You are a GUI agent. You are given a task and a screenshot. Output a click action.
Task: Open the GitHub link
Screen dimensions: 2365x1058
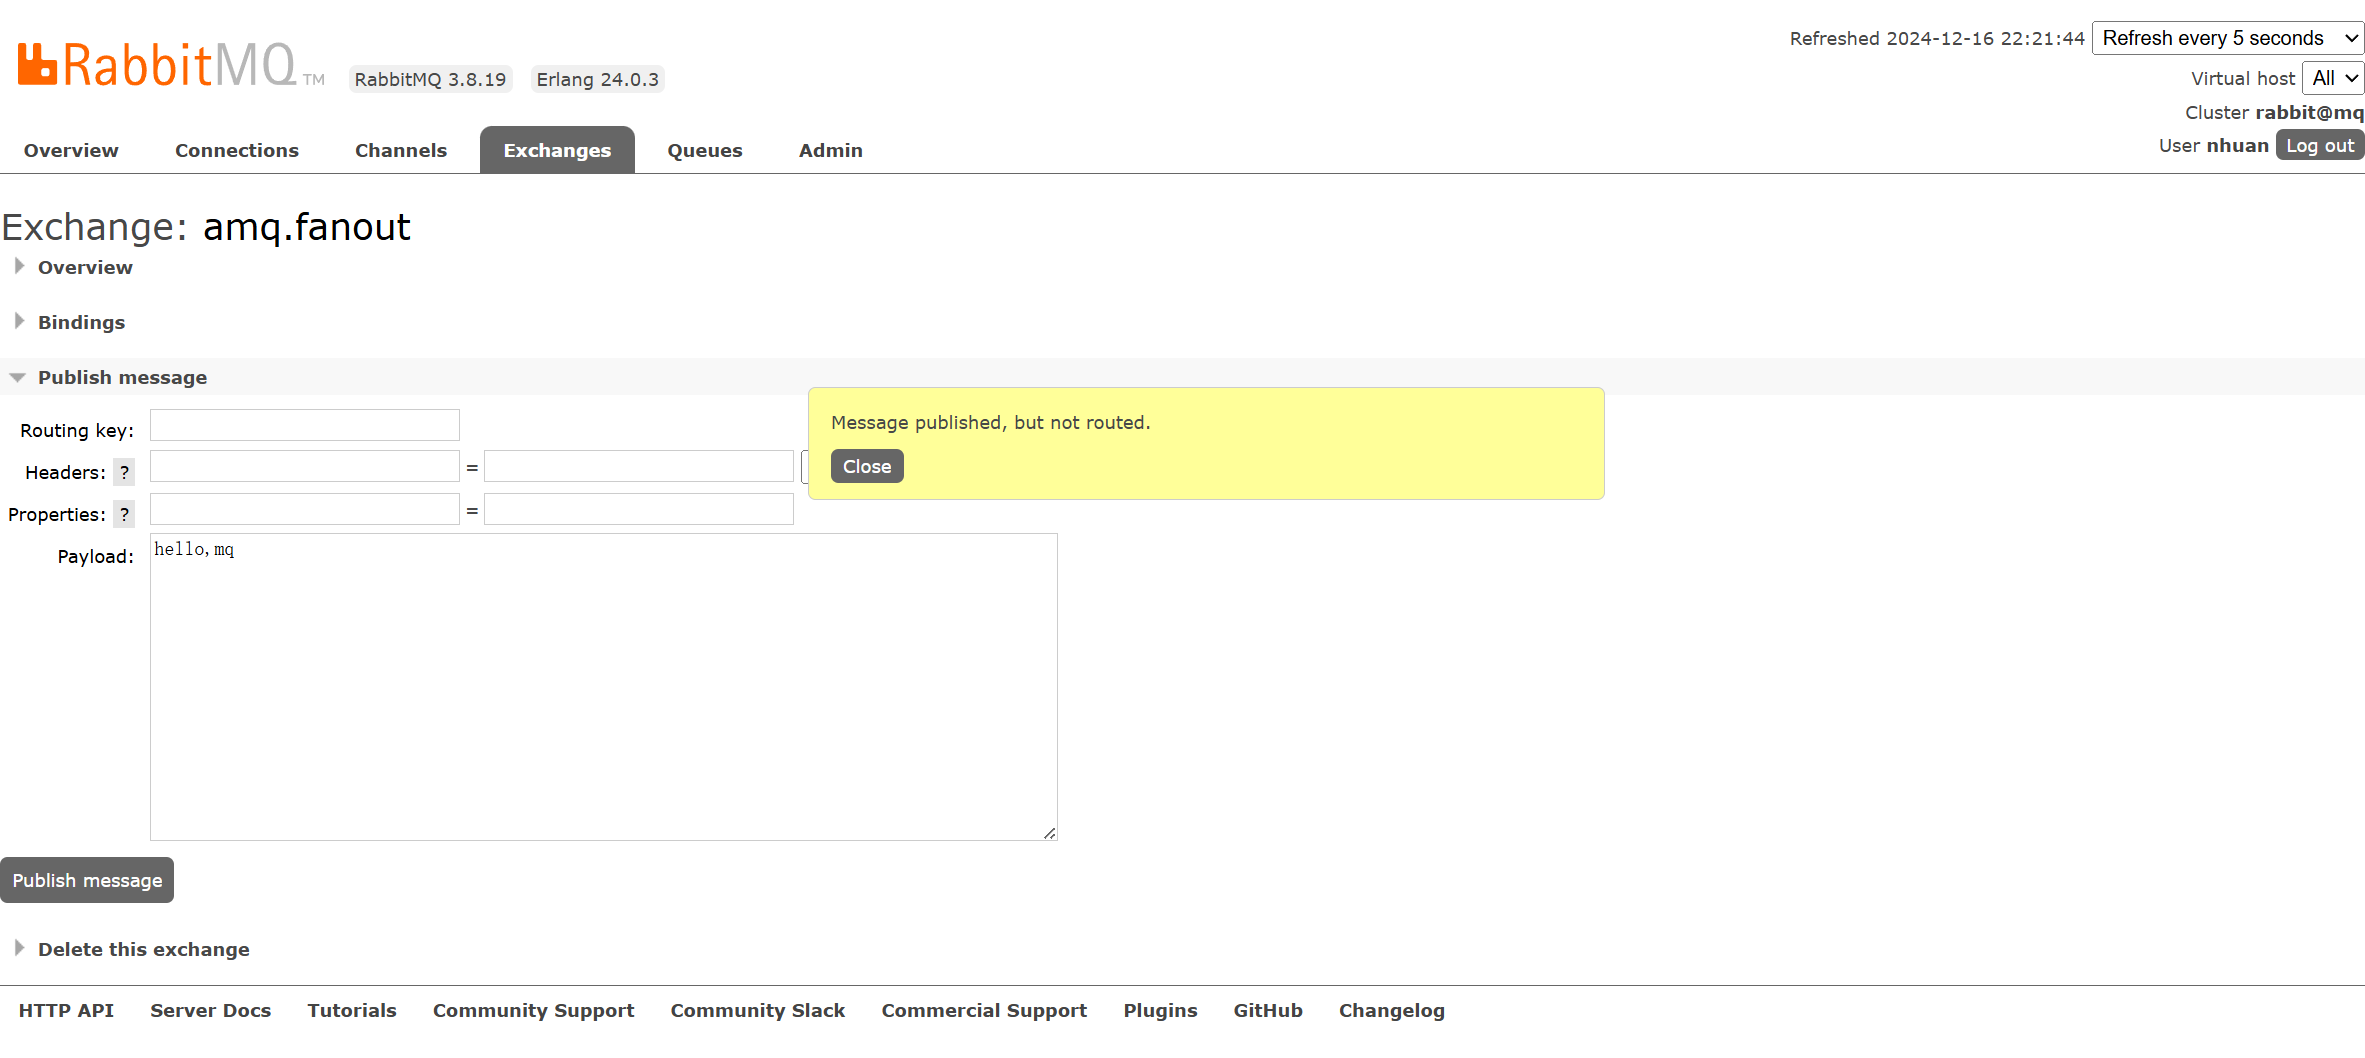point(1268,1010)
